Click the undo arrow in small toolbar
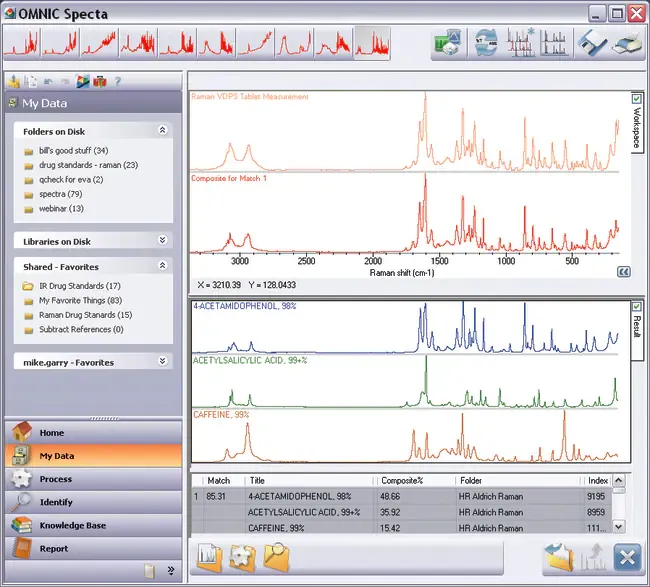Image resolution: width=650 pixels, height=587 pixels. click(49, 82)
